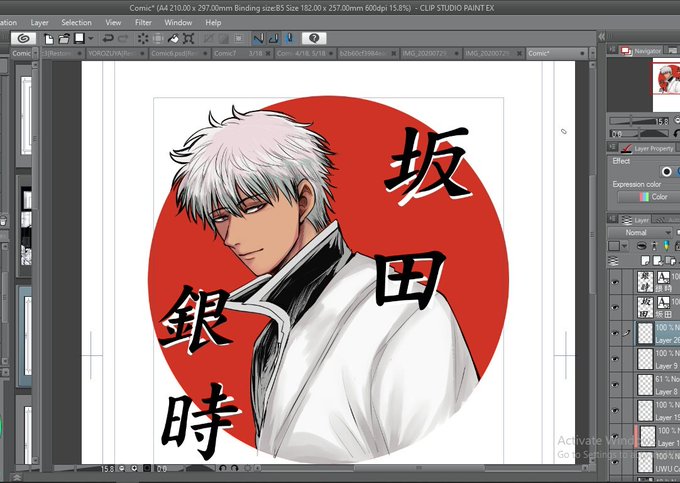Toggle Snap to Special Ruler
The width and height of the screenshot is (680, 483).
(273, 39)
